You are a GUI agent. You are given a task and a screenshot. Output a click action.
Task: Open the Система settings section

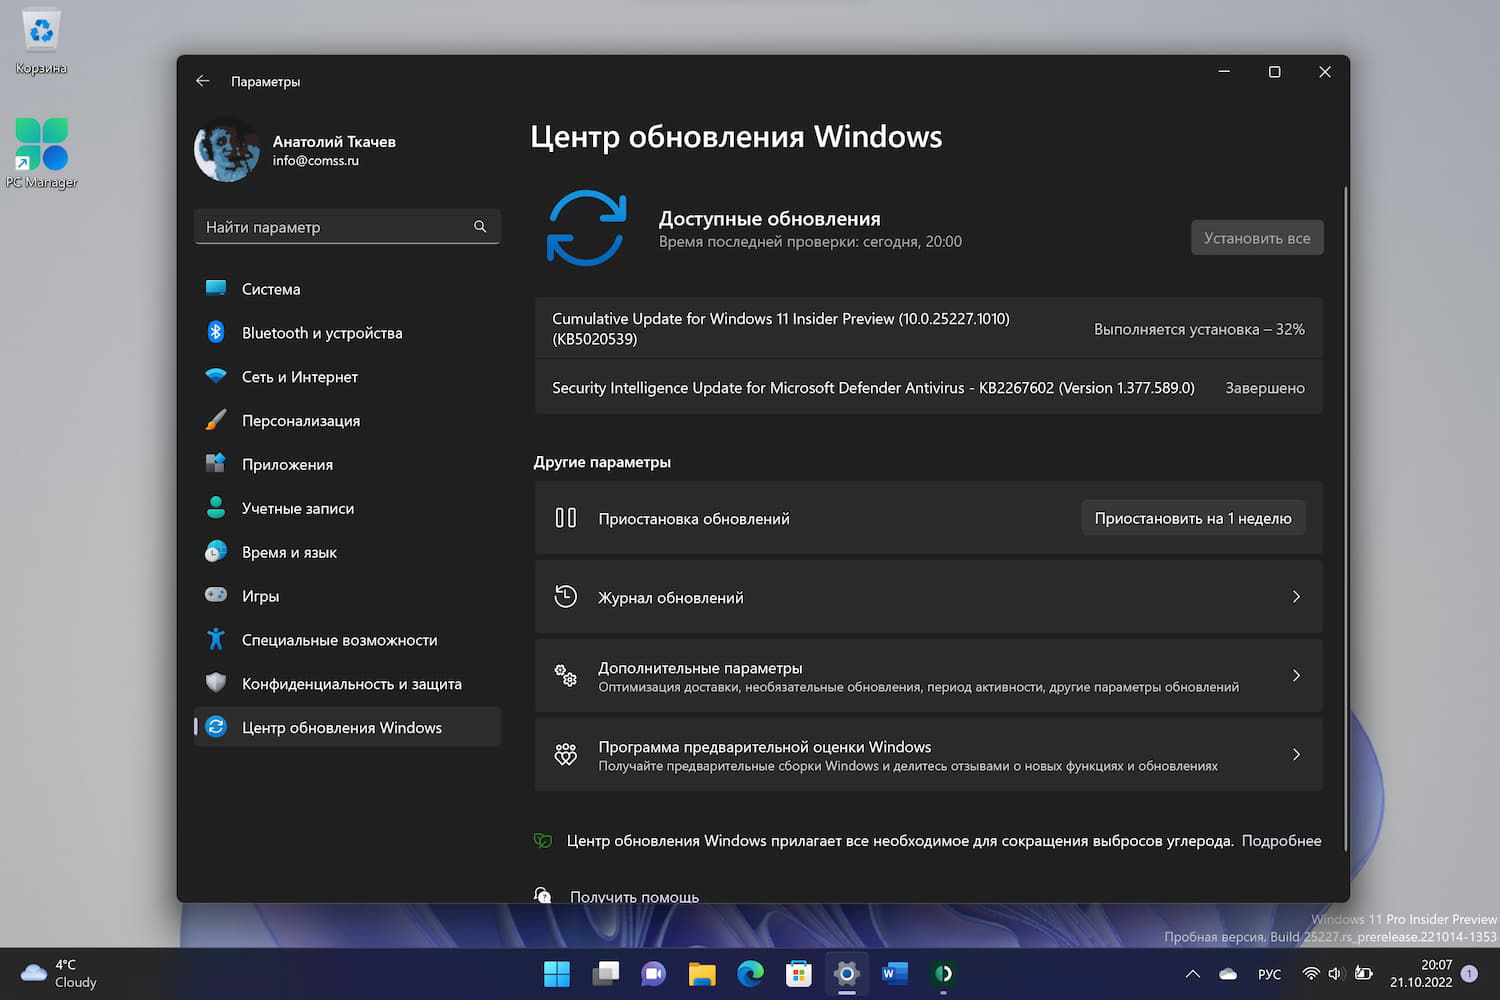[347, 289]
